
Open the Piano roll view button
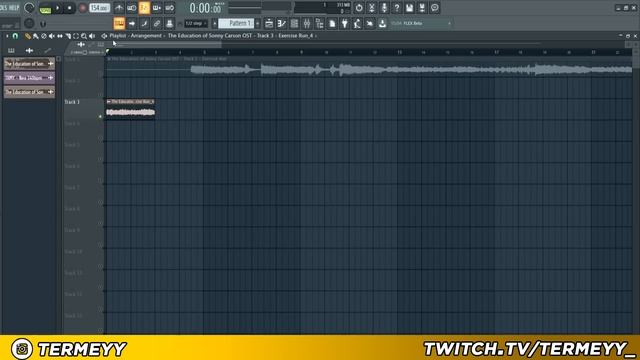(x=282, y=24)
